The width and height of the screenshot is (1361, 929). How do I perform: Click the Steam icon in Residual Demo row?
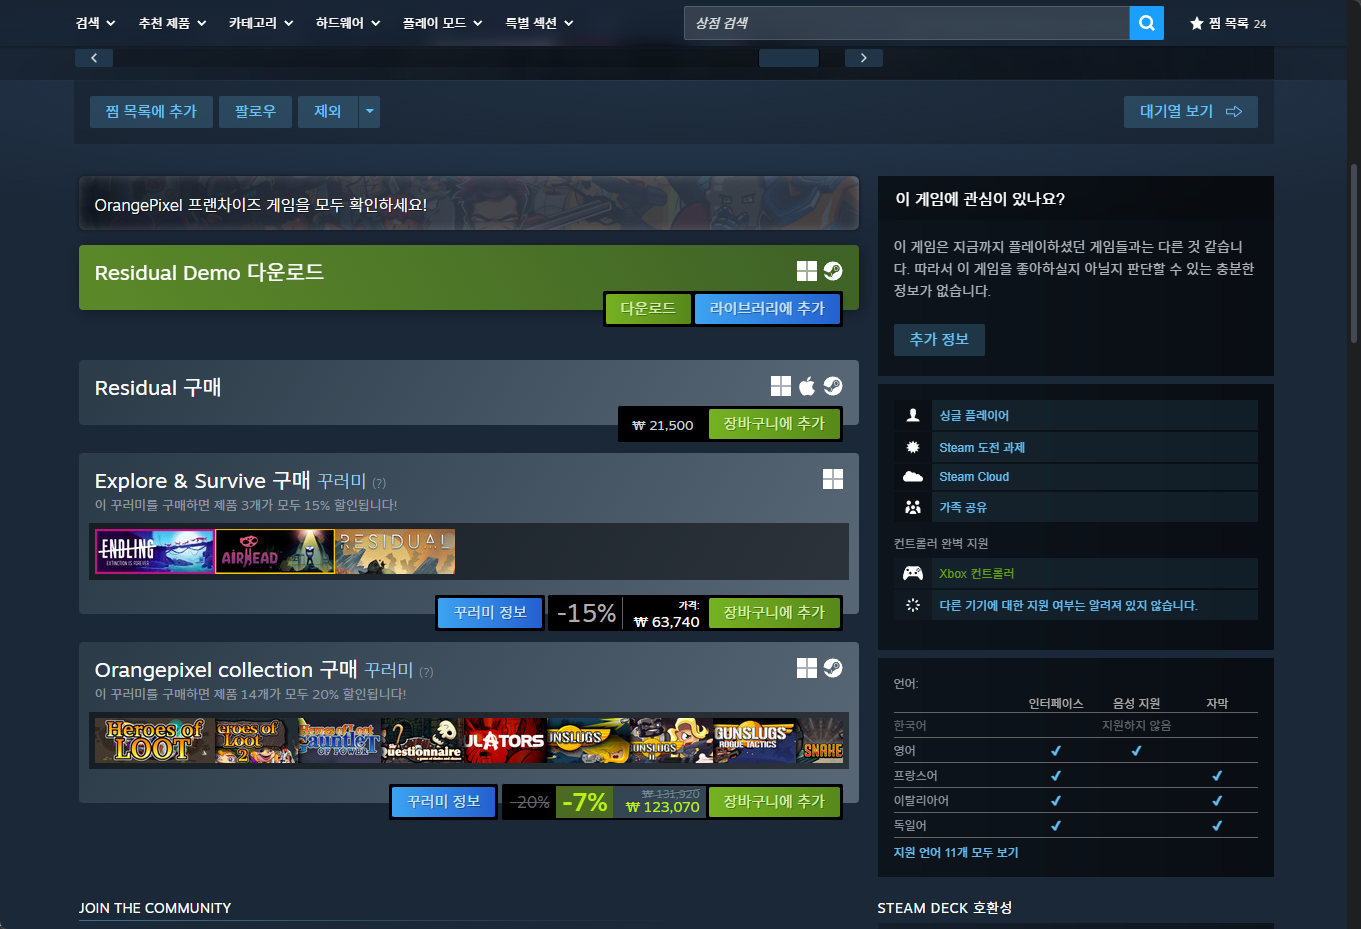coord(833,271)
